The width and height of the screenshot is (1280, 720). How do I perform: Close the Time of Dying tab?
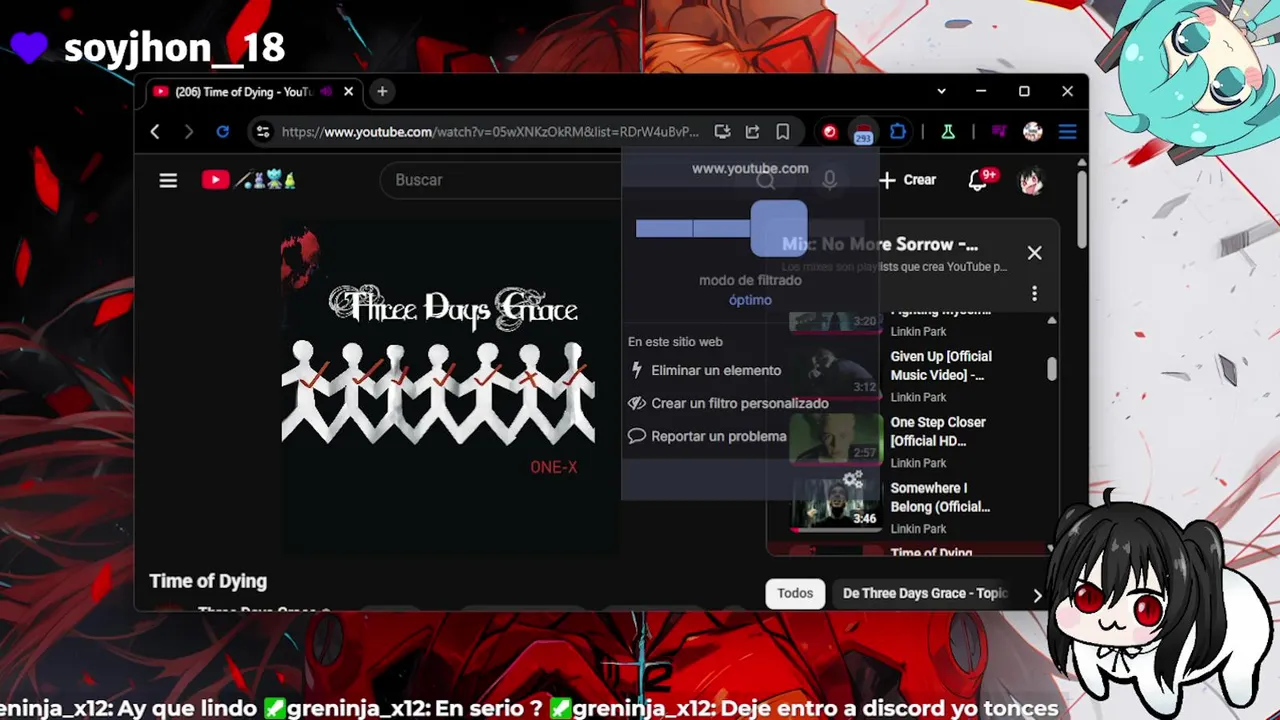point(348,91)
